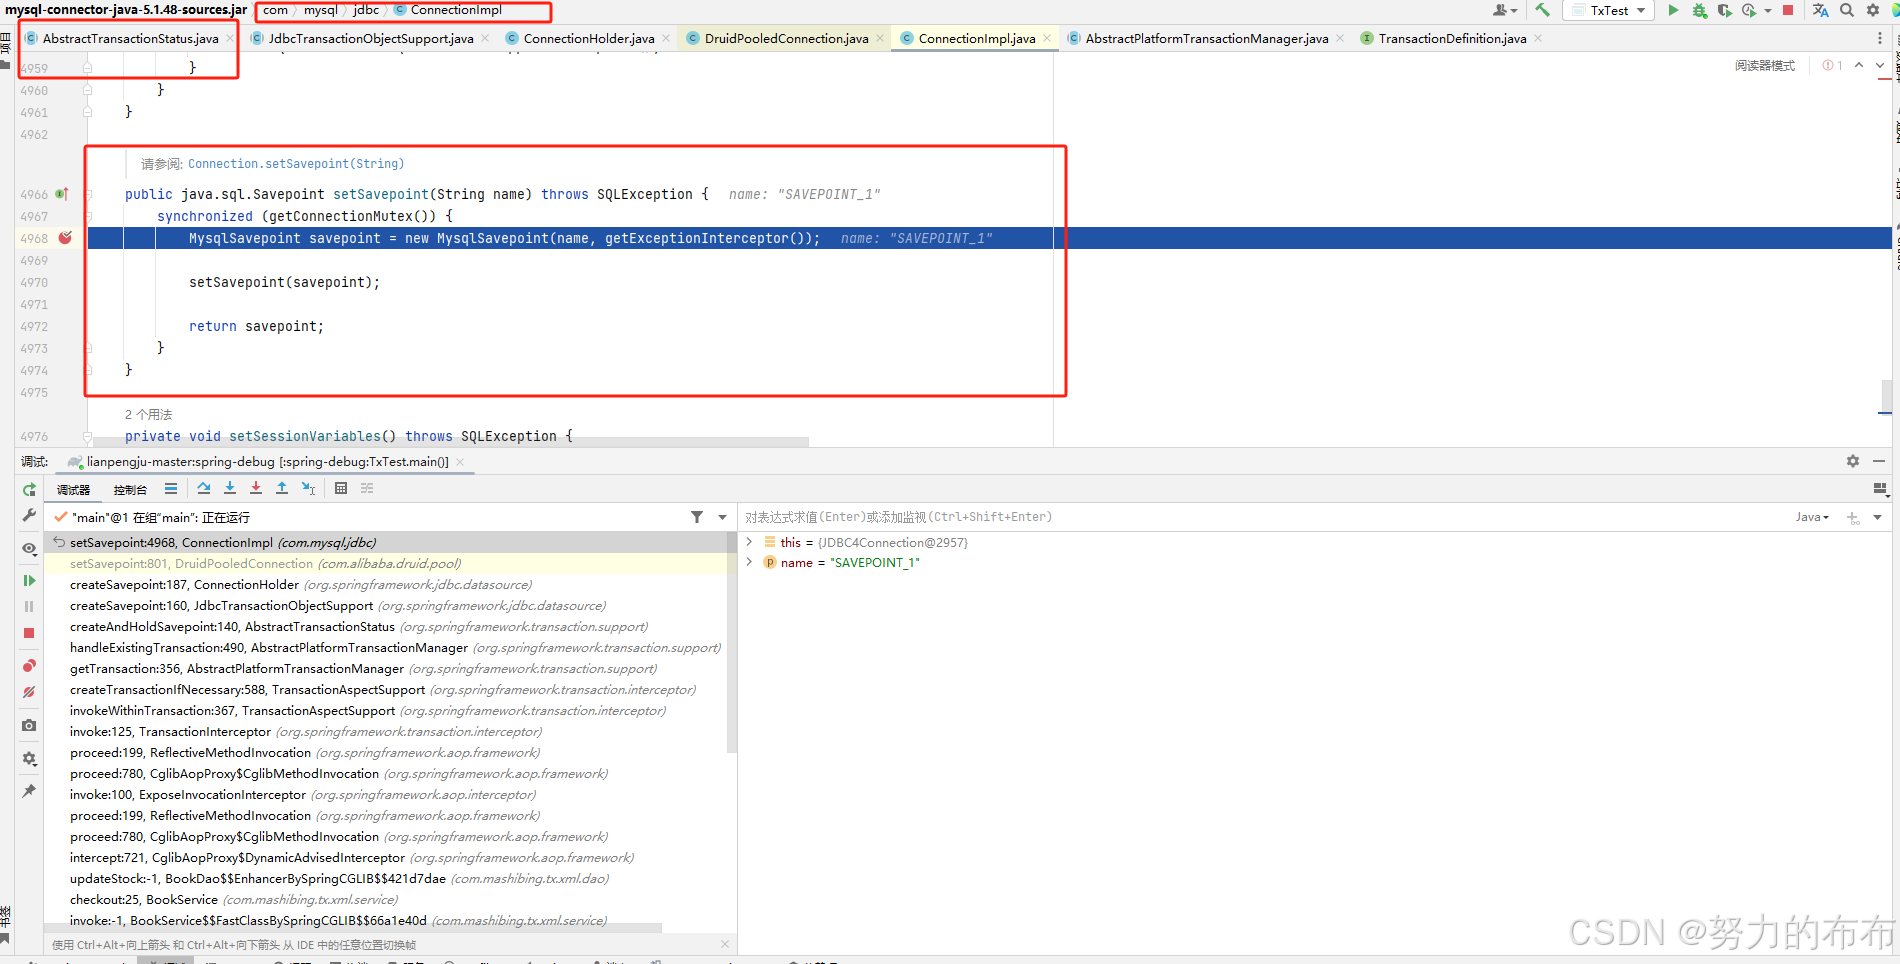Click Show Execution Point threads icon
The width and height of the screenshot is (1900, 964).
171,488
